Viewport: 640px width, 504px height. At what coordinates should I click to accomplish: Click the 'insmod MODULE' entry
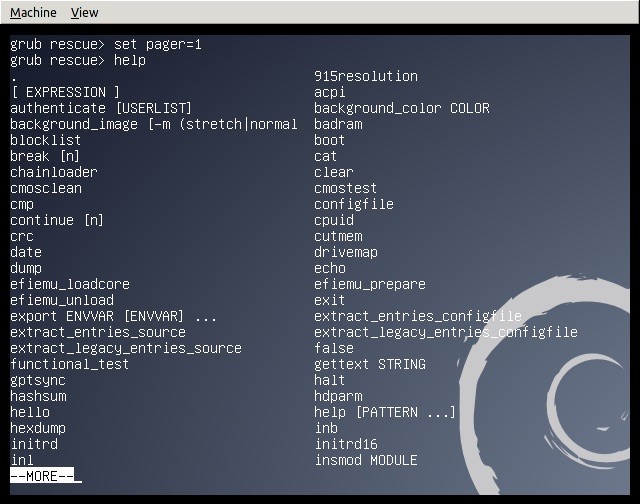[366, 460]
